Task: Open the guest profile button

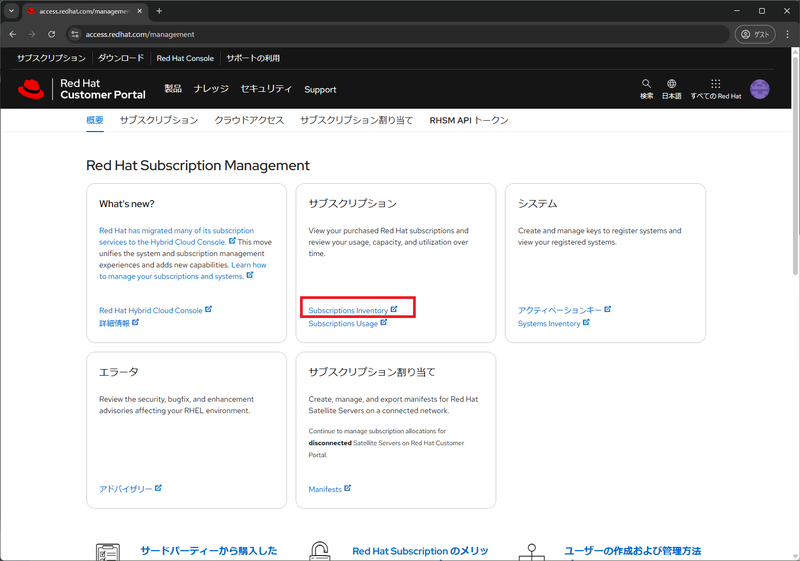Action: (x=755, y=34)
